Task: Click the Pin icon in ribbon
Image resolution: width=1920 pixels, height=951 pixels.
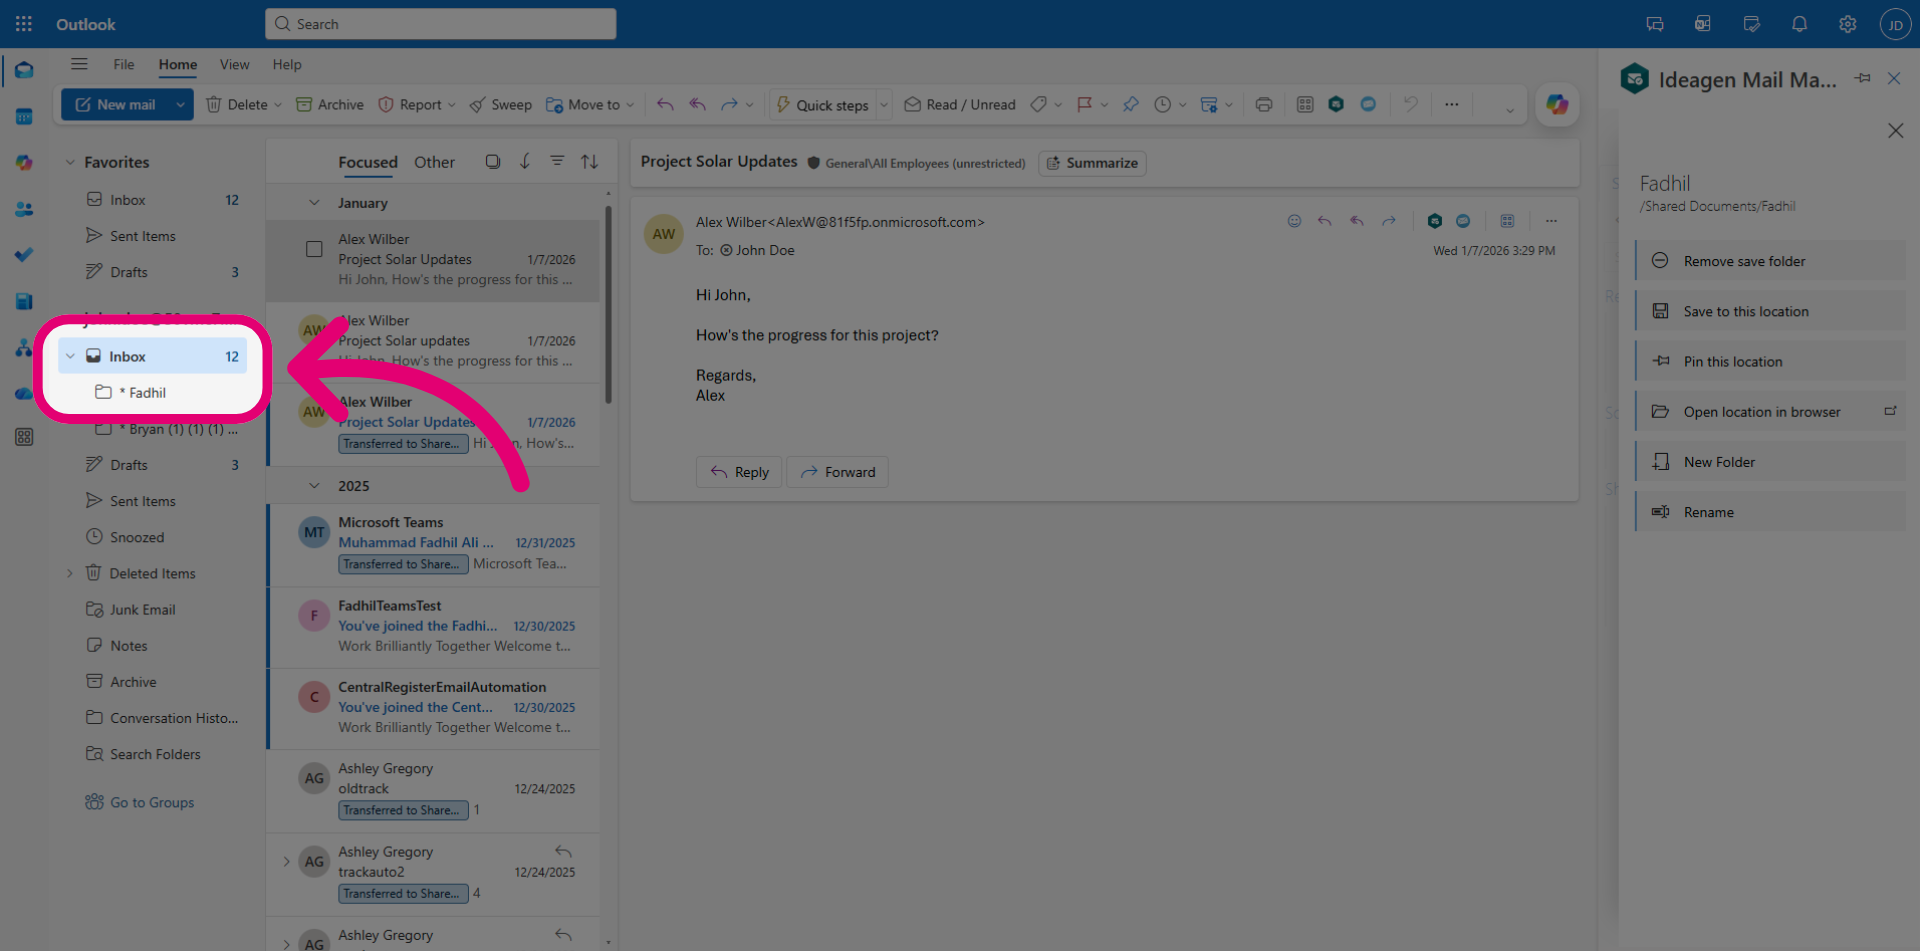Action: tap(1130, 104)
